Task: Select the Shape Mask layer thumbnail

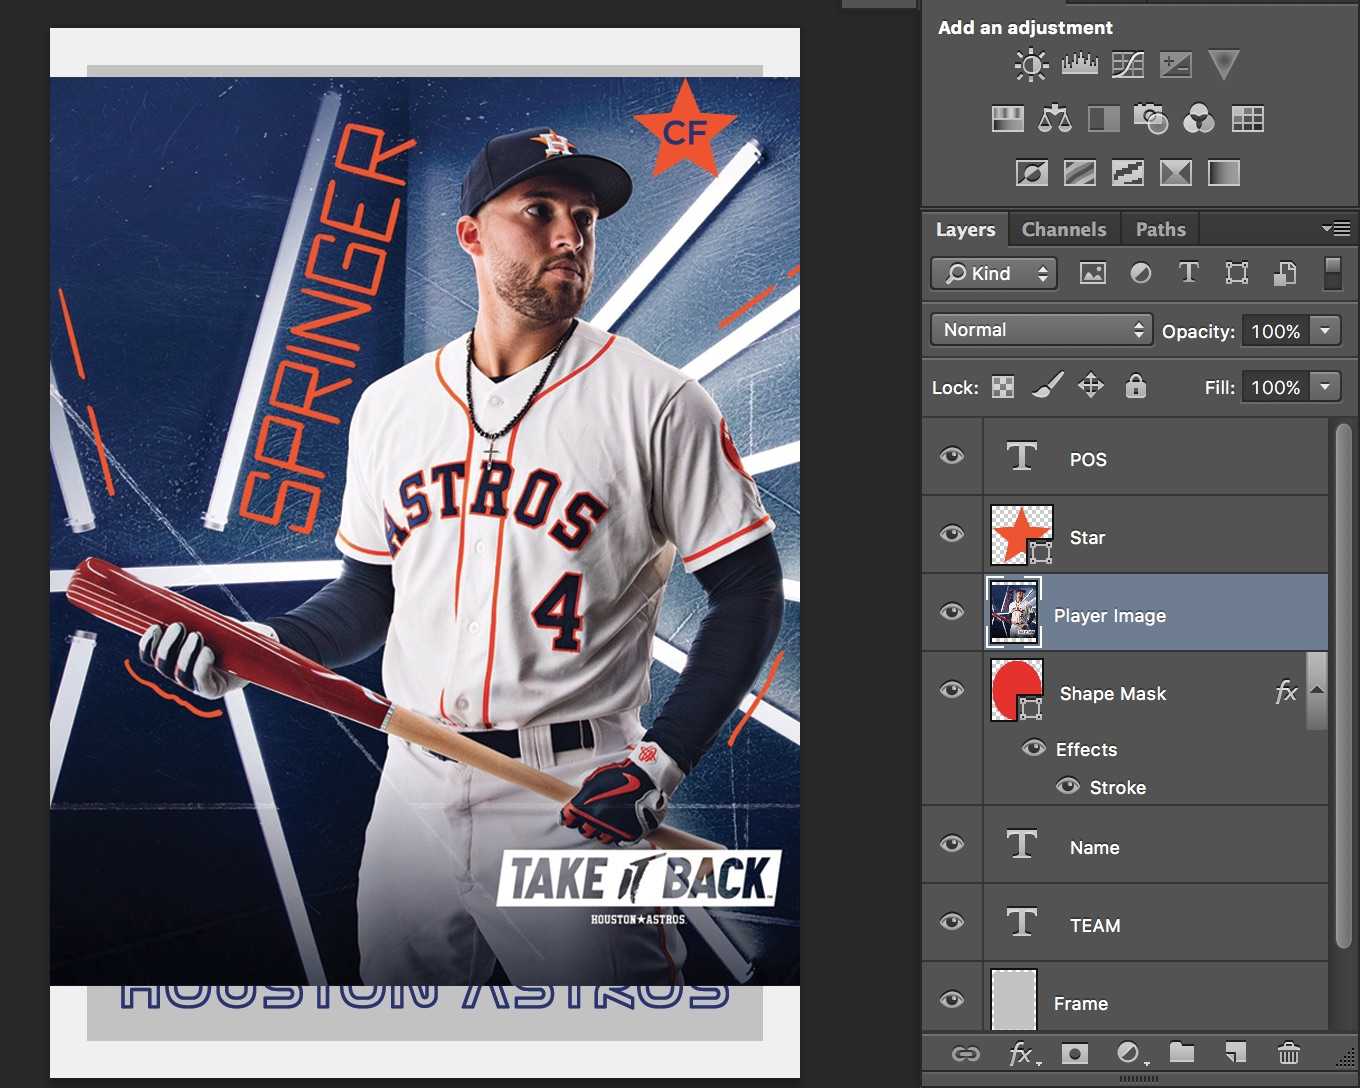Action: point(1017,691)
